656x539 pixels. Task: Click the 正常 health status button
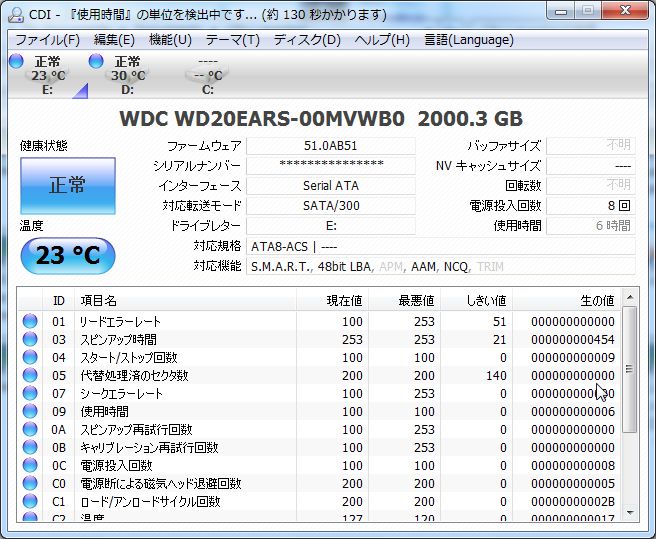[x=68, y=186]
